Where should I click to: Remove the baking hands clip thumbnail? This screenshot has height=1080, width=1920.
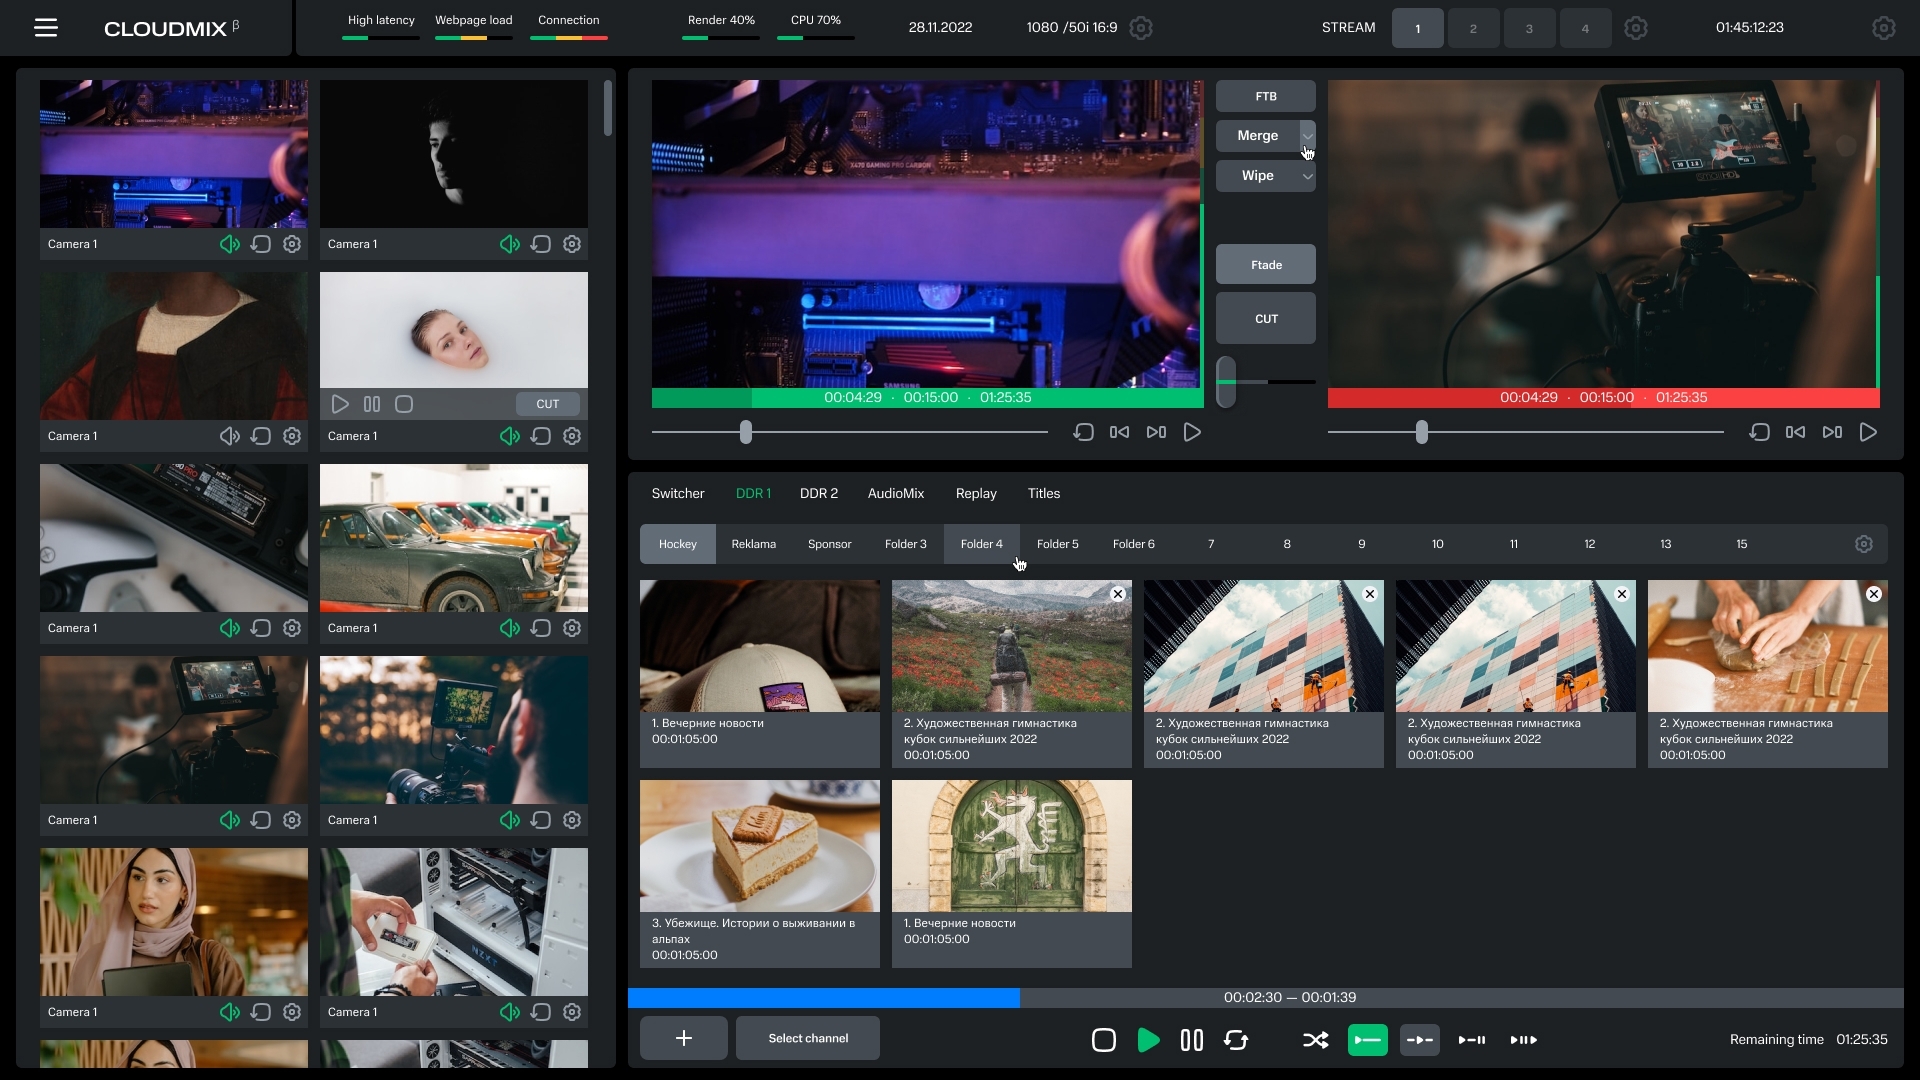[x=1874, y=594]
